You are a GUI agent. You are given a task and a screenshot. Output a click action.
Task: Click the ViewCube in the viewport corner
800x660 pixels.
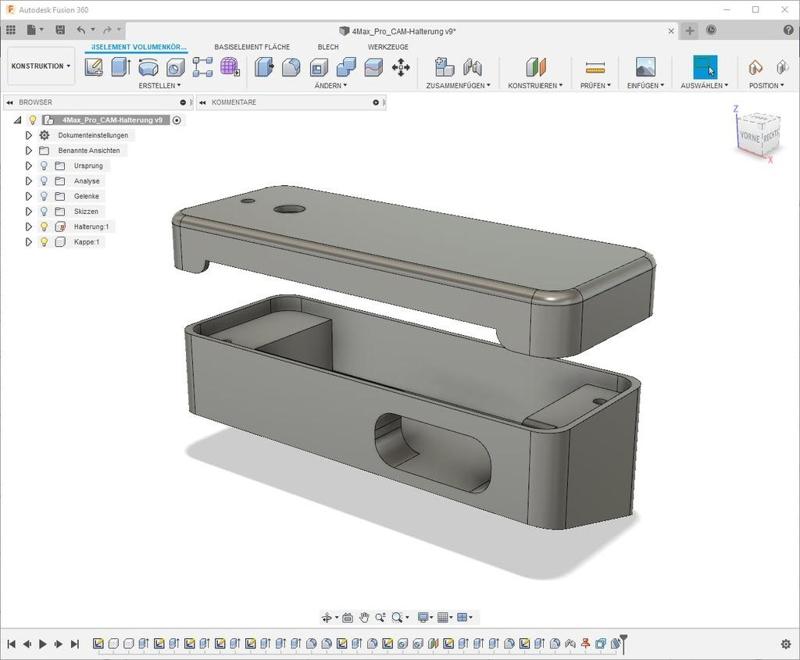pyautogui.click(x=756, y=133)
